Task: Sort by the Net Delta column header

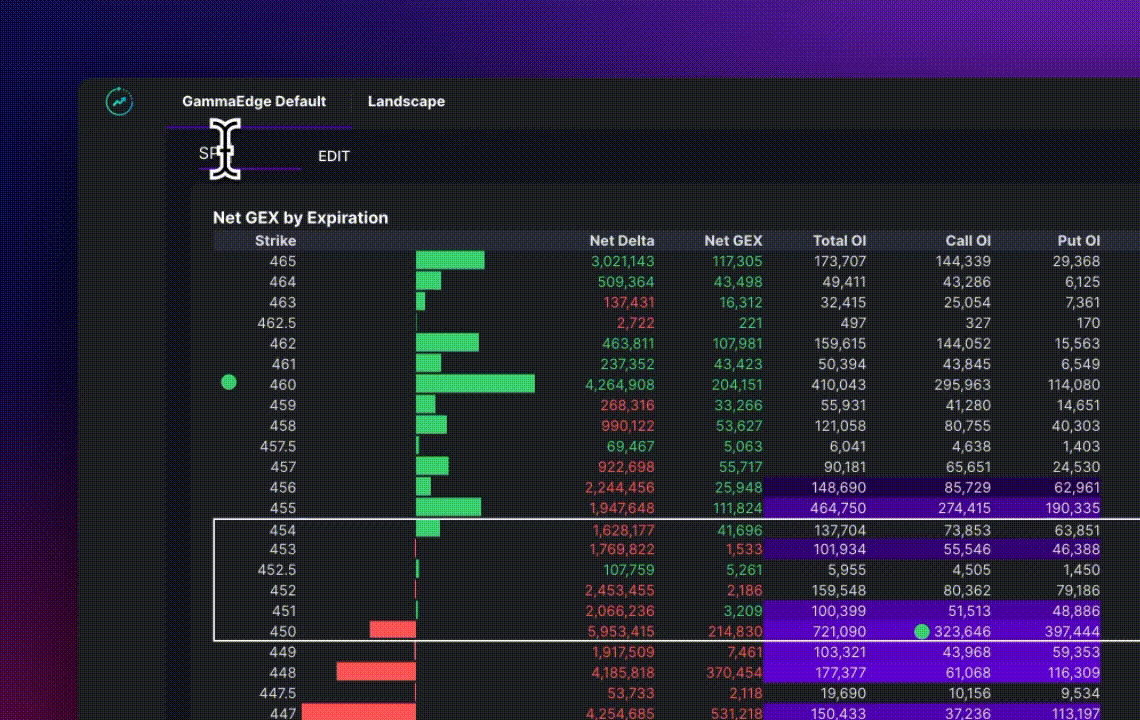Action: point(622,241)
